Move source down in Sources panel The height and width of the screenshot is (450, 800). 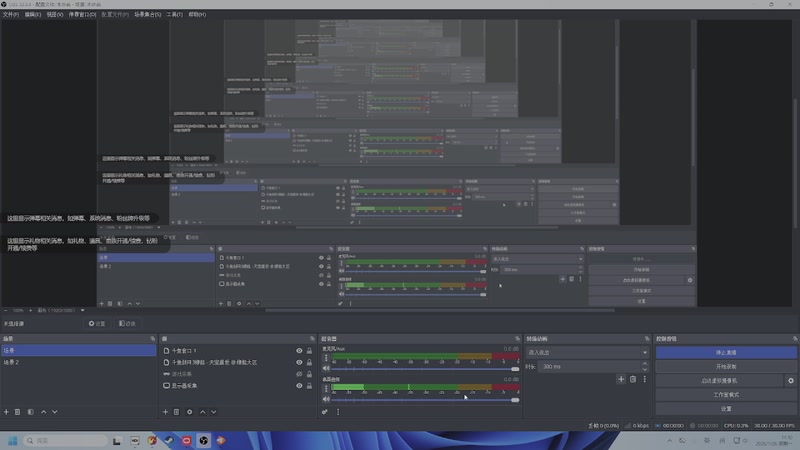click(x=214, y=412)
